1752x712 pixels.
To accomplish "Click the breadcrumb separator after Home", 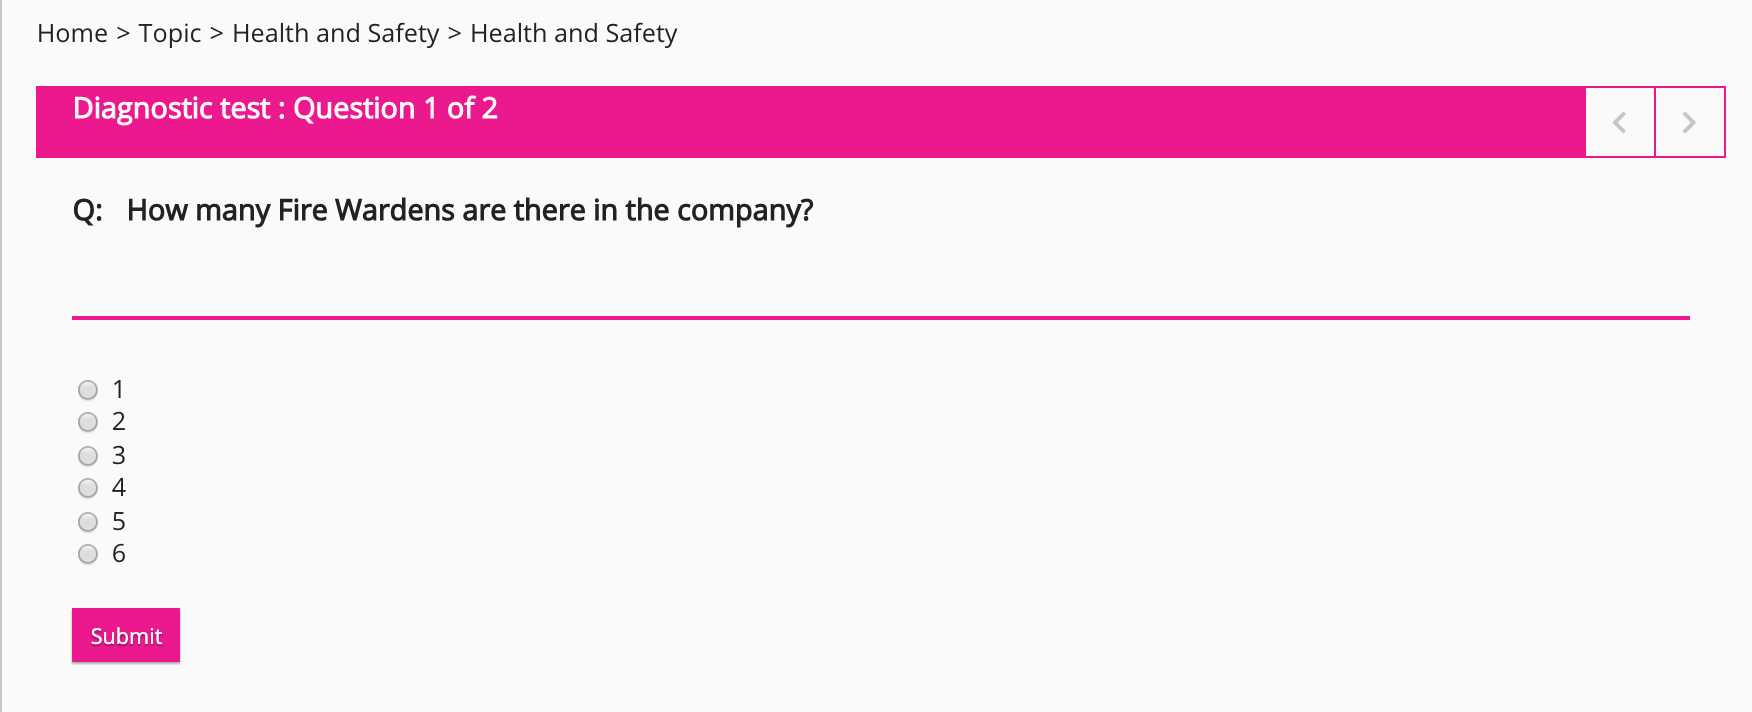I will pyautogui.click(x=123, y=33).
